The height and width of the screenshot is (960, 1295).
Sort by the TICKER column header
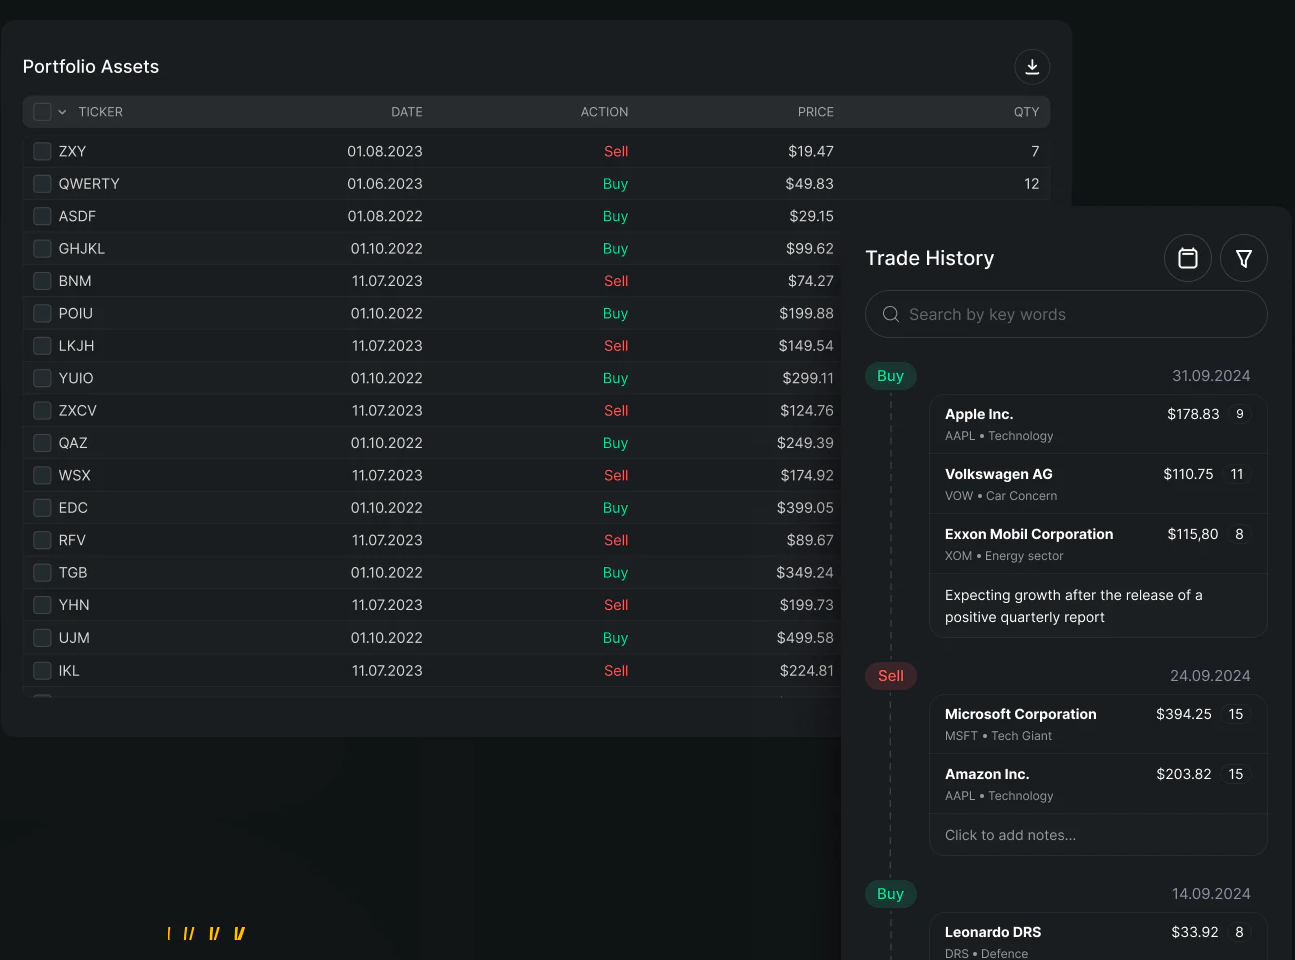pos(101,112)
